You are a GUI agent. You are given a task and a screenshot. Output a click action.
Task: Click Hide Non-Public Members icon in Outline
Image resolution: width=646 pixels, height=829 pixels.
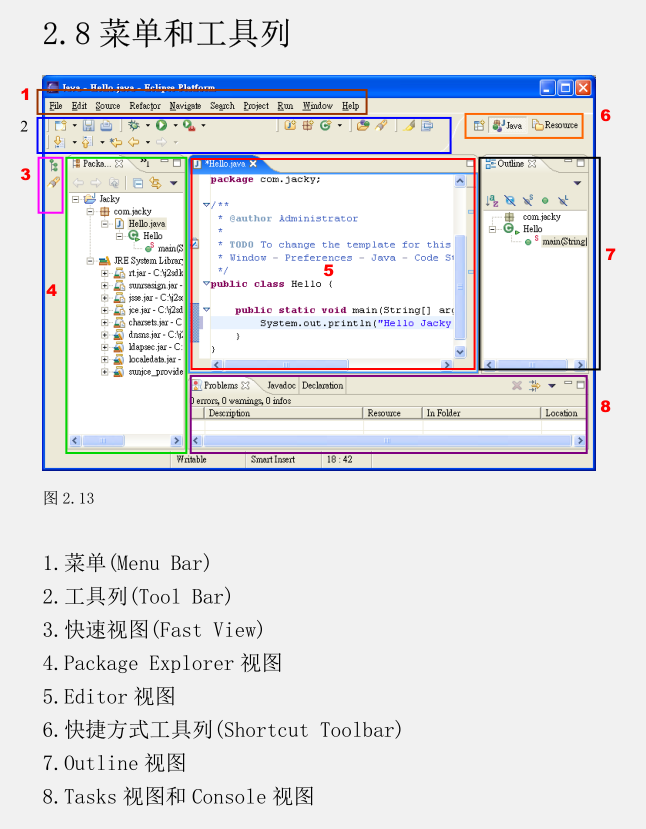545,200
